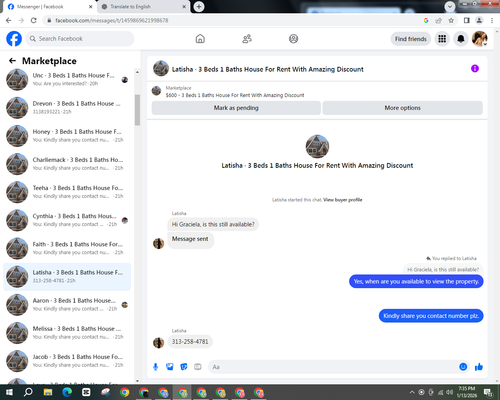Image resolution: width=500 pixels, height=400 pixels.
Task: Send a thumbs-up like
Action: click(x=479, y=367)
